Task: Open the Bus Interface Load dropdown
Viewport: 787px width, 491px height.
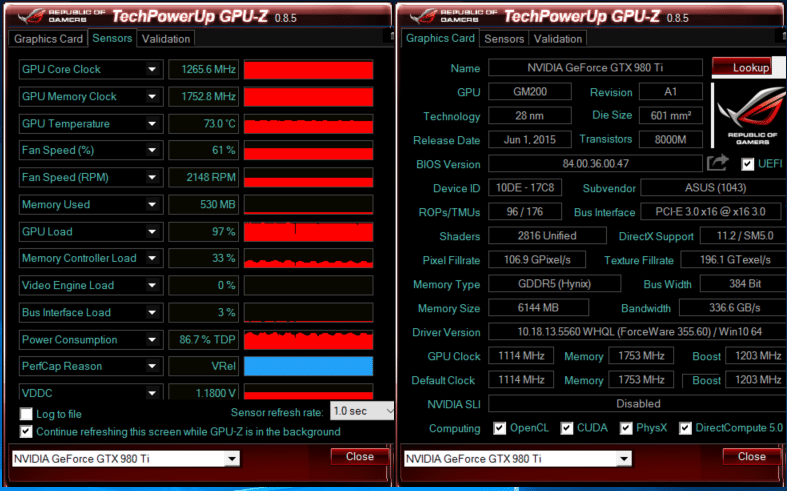Action: click(152, 312)
